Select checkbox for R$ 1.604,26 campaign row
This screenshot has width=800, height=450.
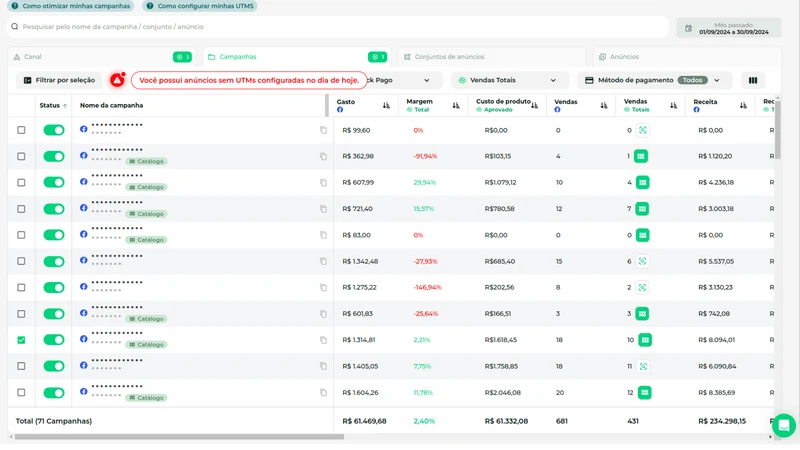click(x=21, y=392)
